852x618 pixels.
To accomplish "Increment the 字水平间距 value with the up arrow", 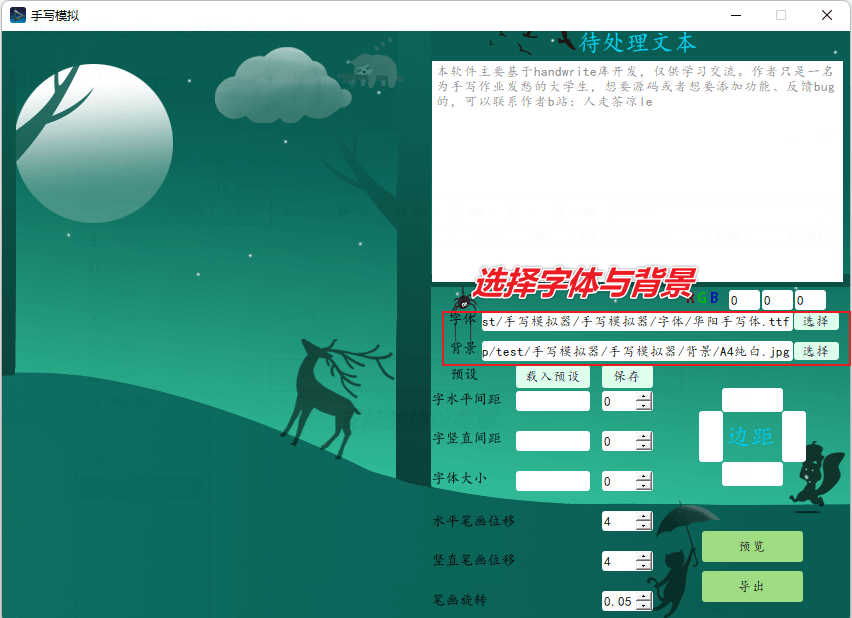I will point(644,397).
